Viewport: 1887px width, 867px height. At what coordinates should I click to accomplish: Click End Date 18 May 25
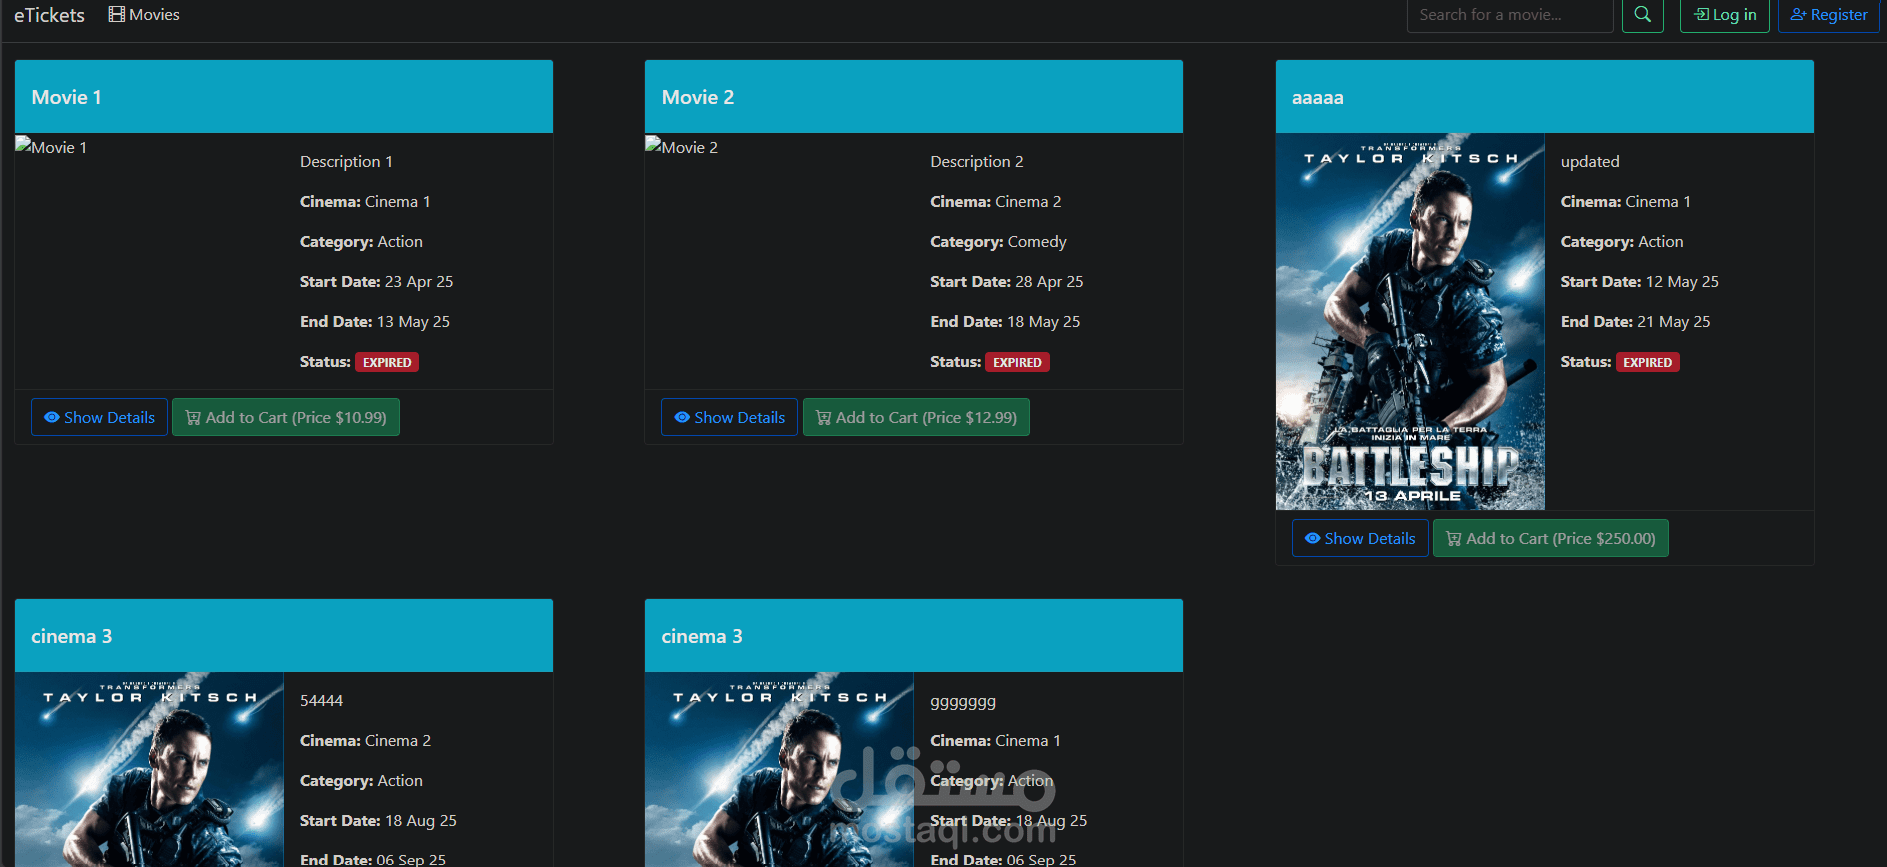coord(1005,321)
